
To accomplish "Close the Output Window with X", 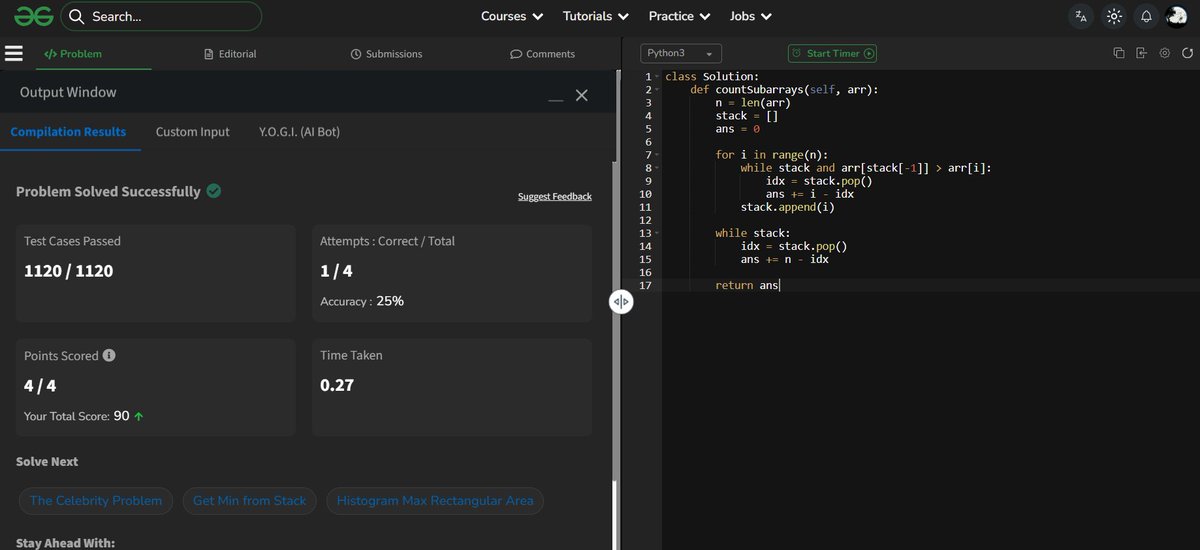I will coord(581,95).
